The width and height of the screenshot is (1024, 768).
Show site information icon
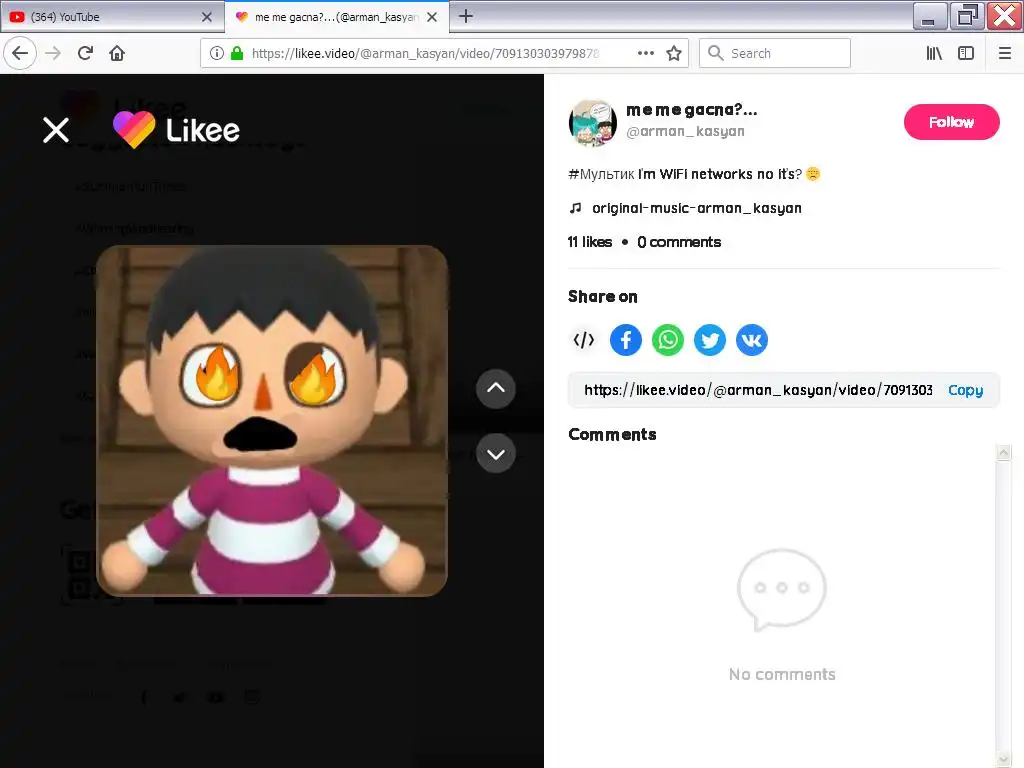(x=217, y=53)
